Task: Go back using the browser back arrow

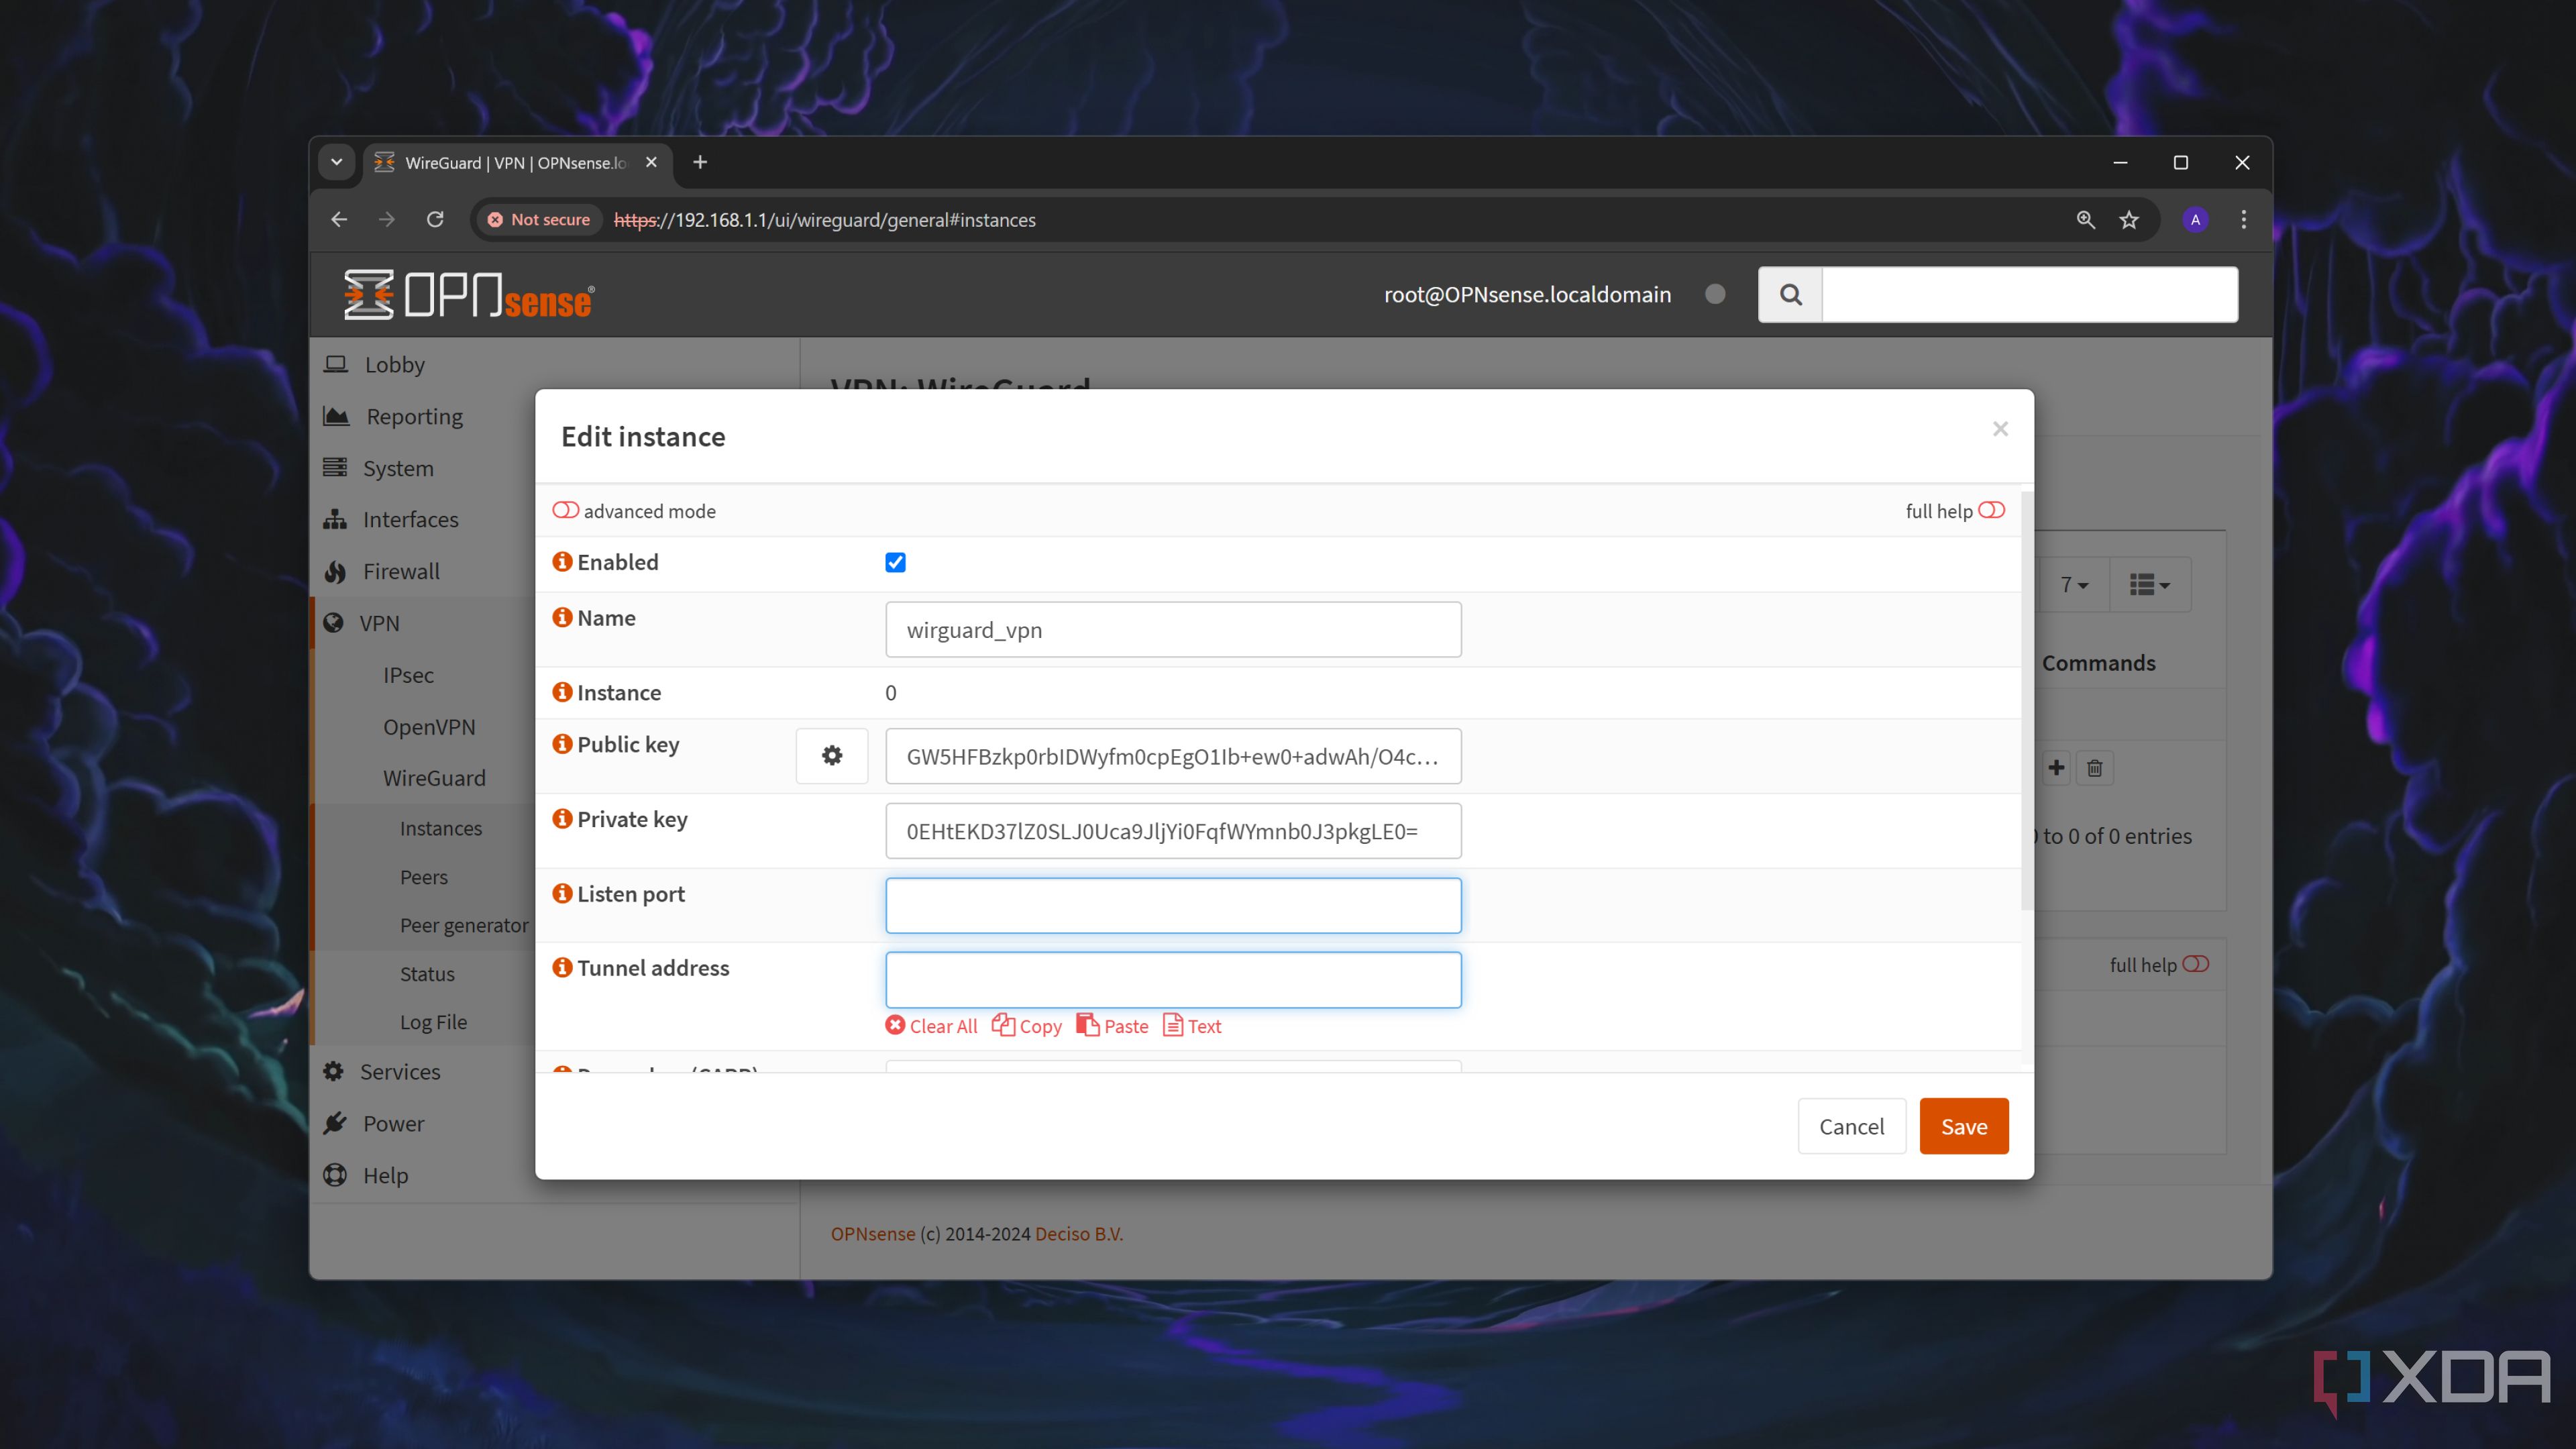Action: click(339, 220)
